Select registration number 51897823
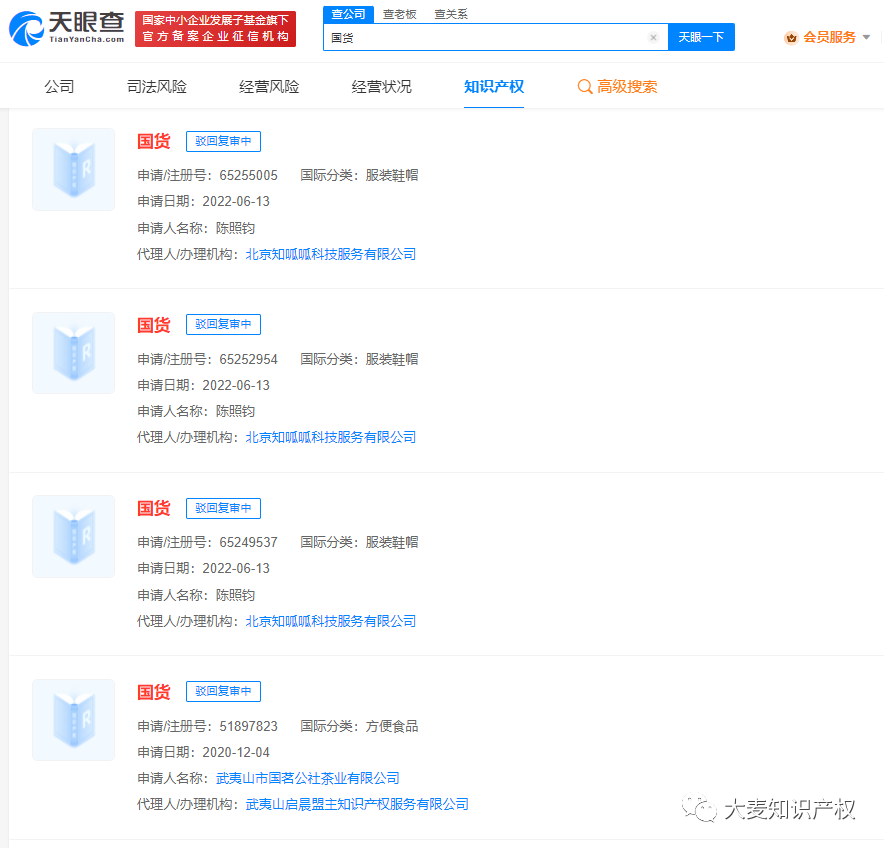Screen dimensions: 884x848 pos(249,726)
